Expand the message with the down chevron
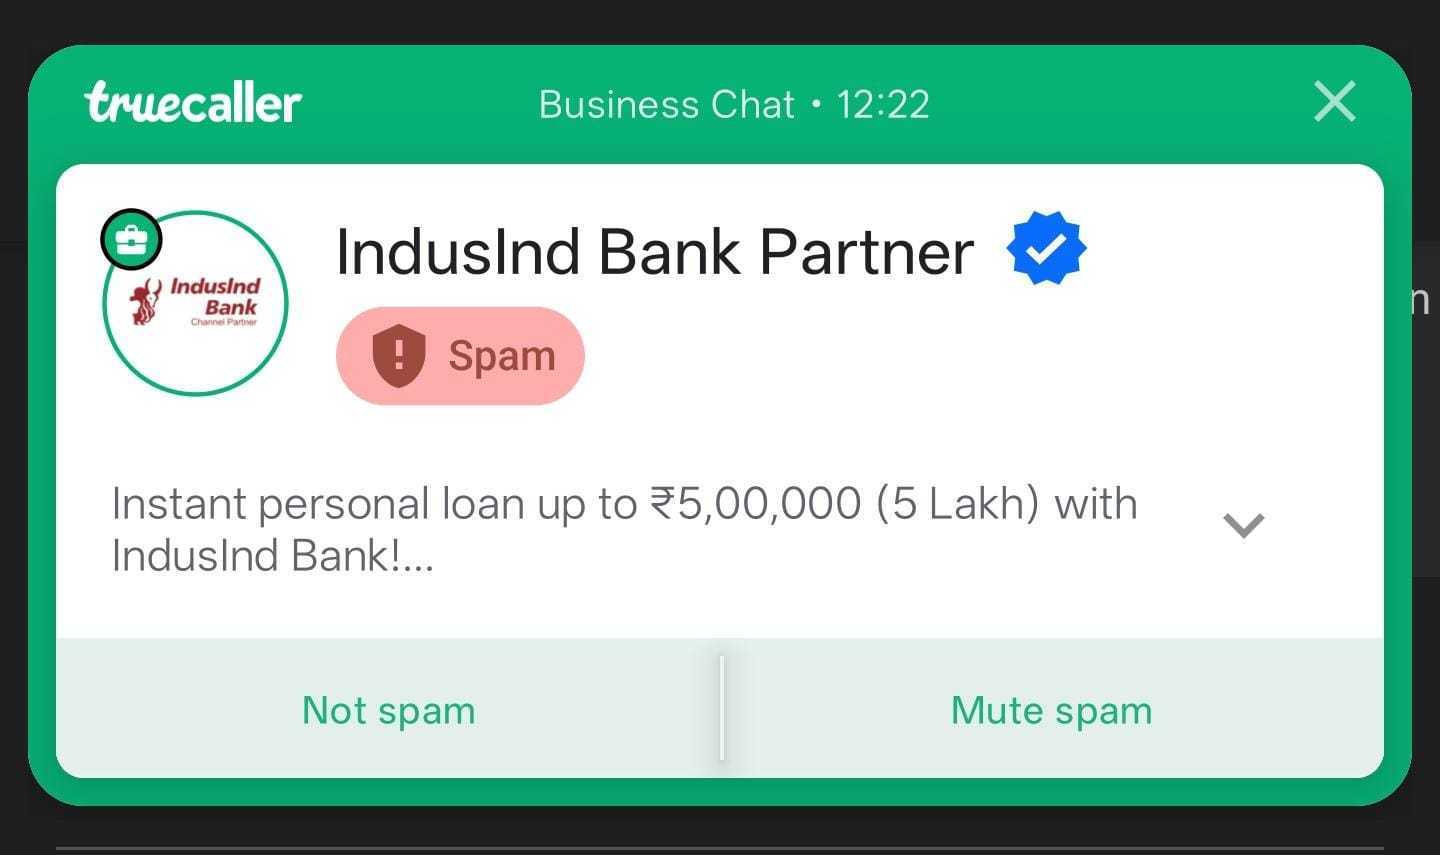 click(1244, 525)
